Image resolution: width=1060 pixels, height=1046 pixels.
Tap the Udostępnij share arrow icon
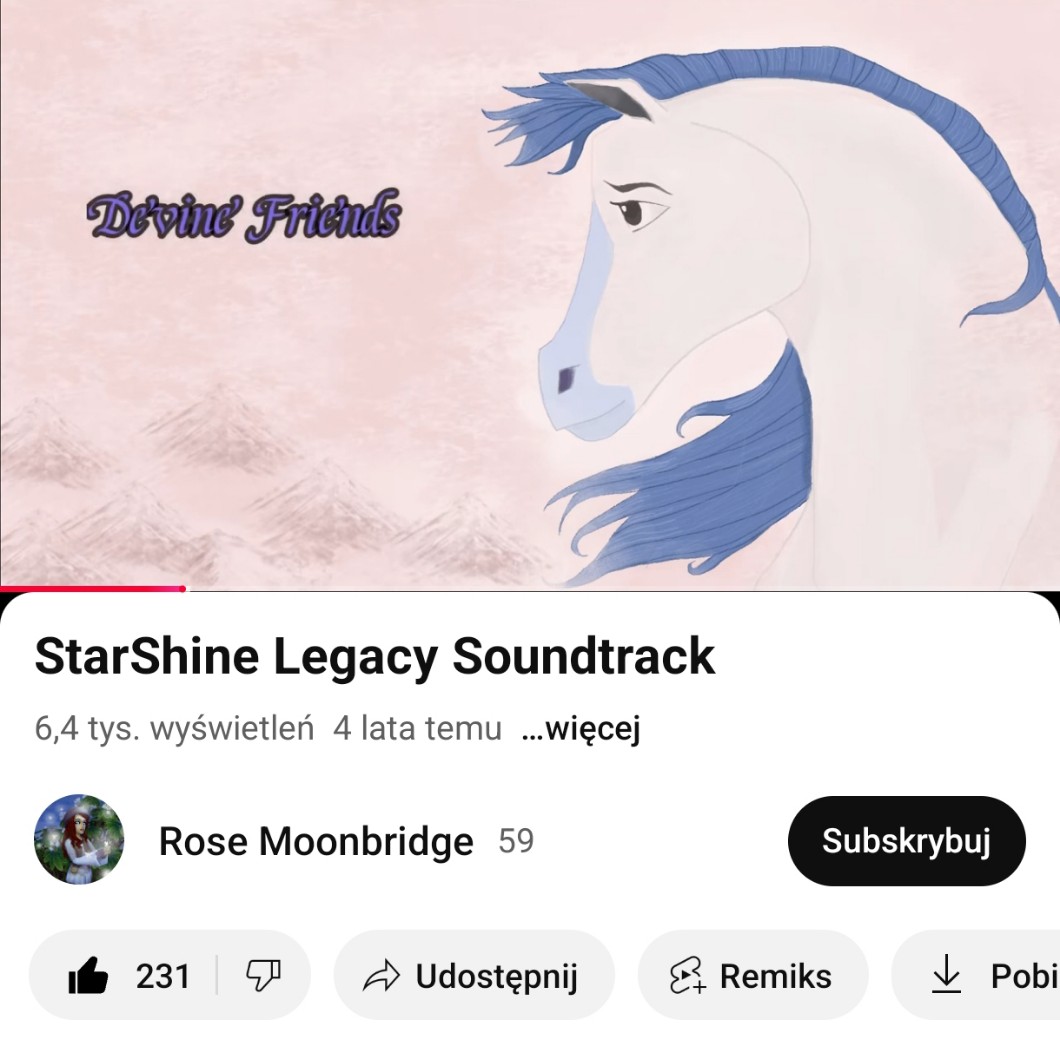[x=382, y=976]
